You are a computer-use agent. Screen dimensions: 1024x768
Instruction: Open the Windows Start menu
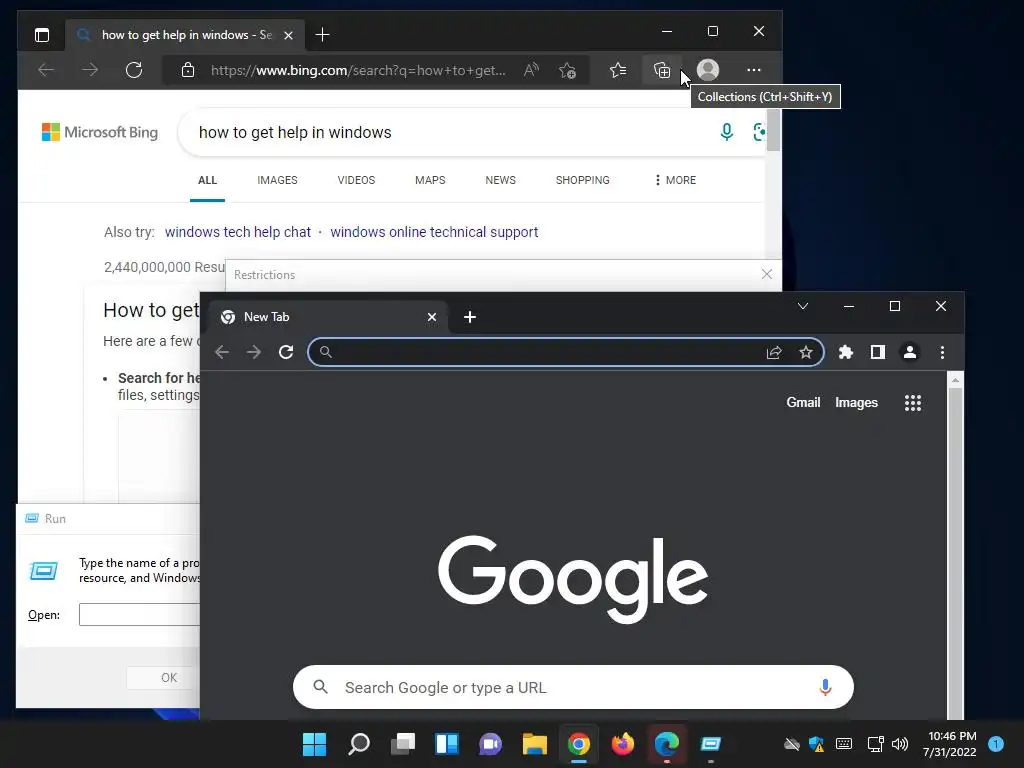pyautogui.click(x=314, y=744)
